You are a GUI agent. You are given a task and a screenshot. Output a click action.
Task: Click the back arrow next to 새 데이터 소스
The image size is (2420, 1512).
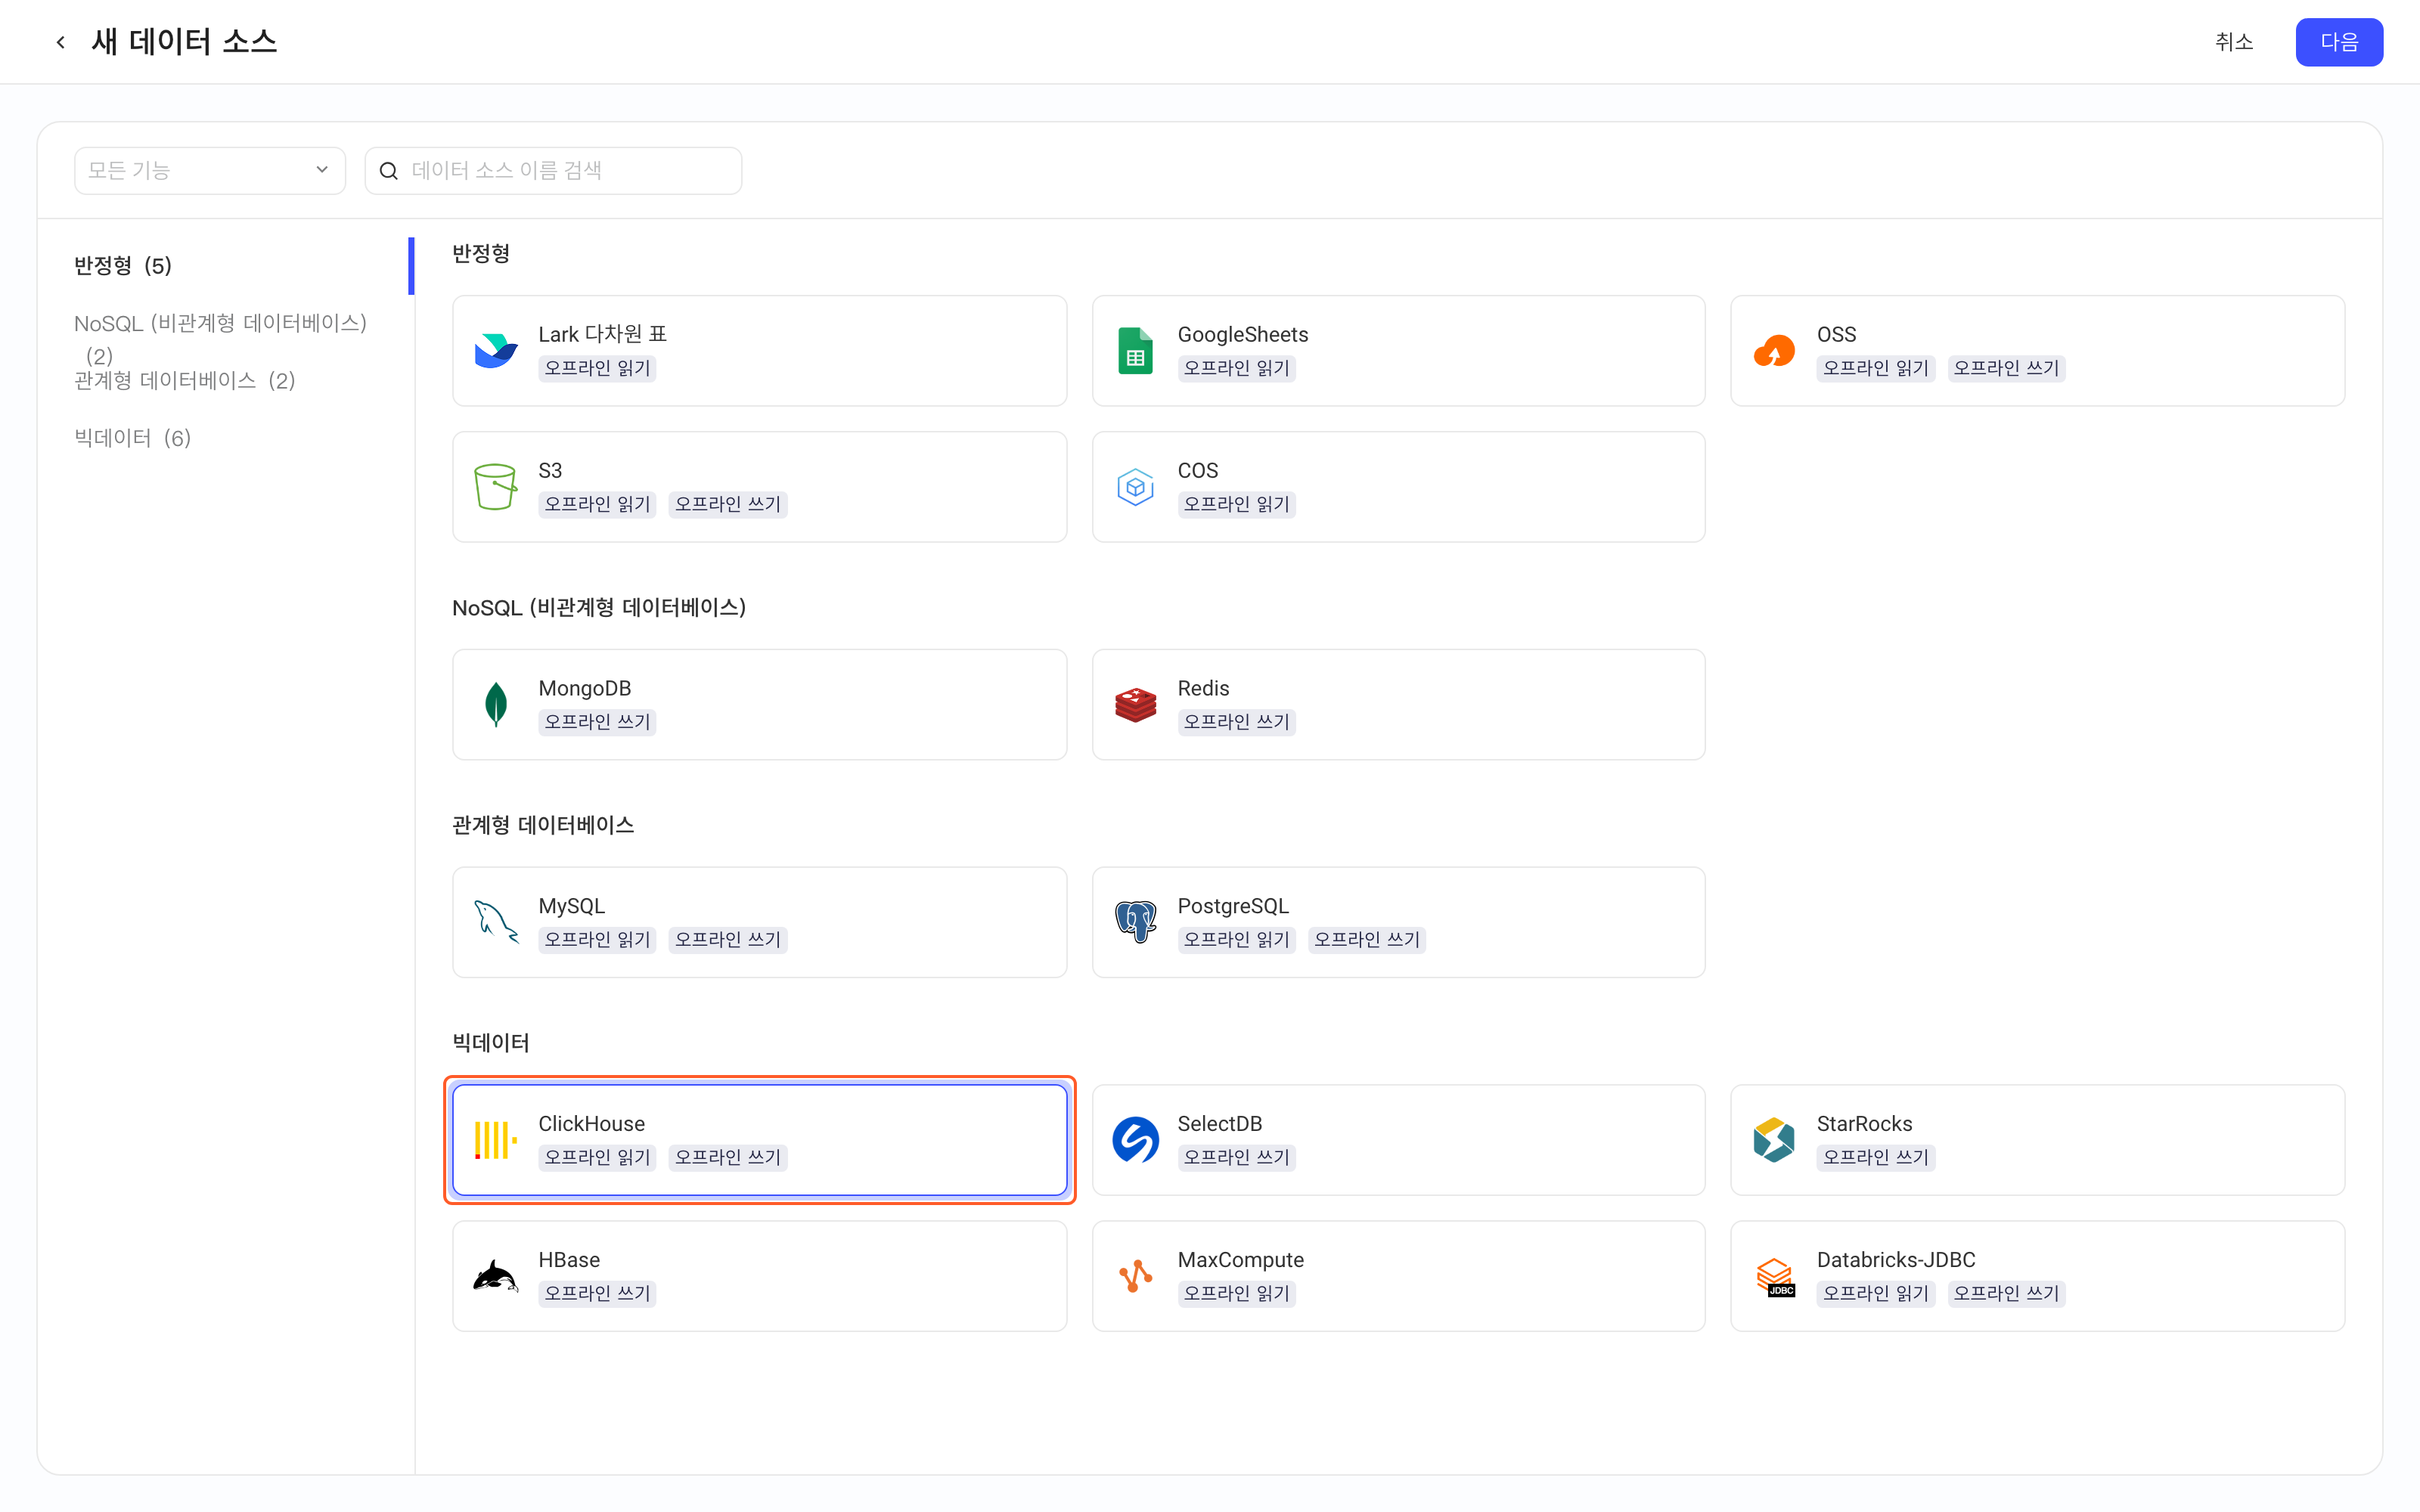(61, 42)
